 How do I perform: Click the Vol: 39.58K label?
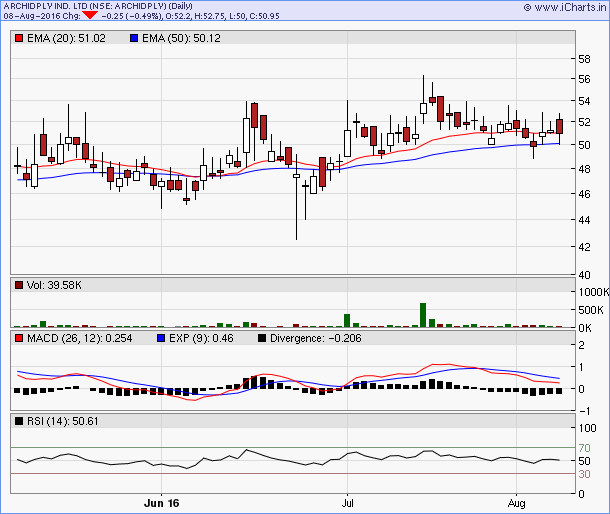pyautogui.click(x=54, y=285)
